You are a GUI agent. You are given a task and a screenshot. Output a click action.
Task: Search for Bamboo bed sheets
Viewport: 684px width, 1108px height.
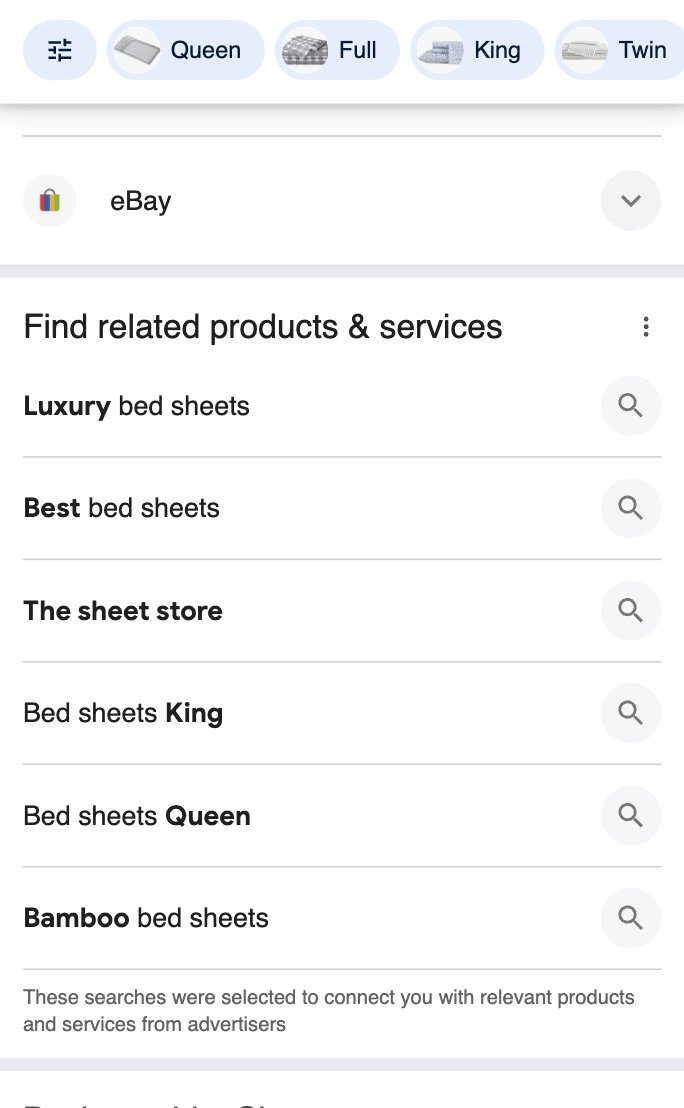point(146,918)
